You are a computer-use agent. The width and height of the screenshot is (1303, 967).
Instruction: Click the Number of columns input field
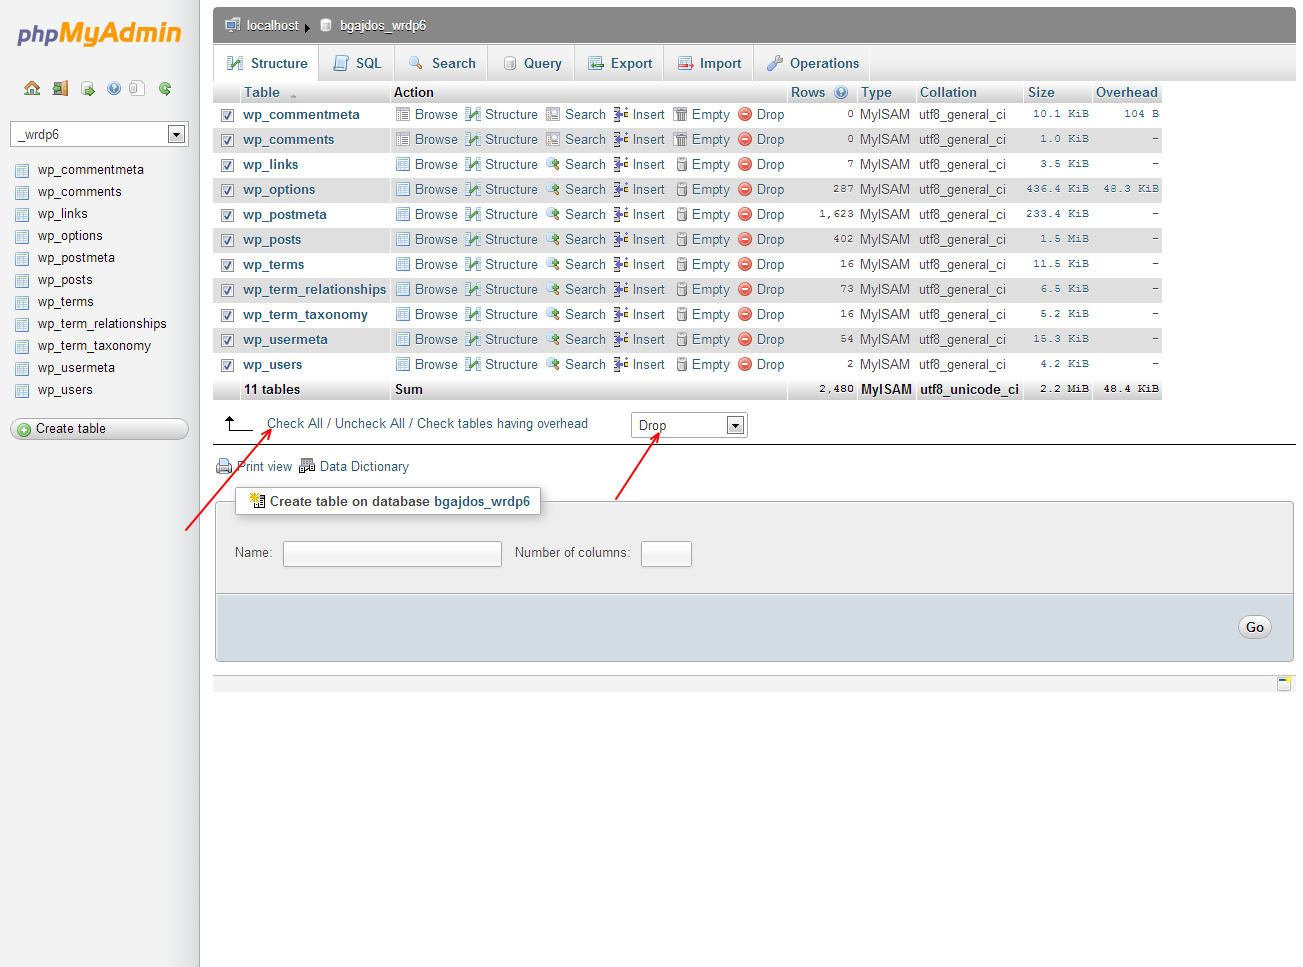pos(666,554)
